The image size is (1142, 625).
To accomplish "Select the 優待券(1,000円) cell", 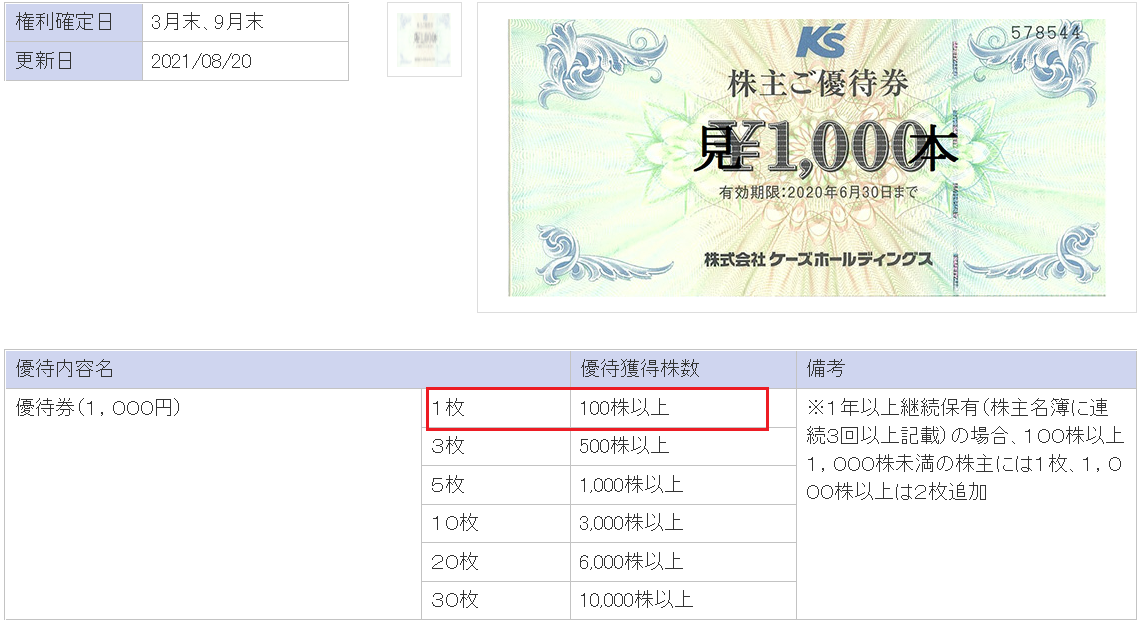I will click(213, 504).
